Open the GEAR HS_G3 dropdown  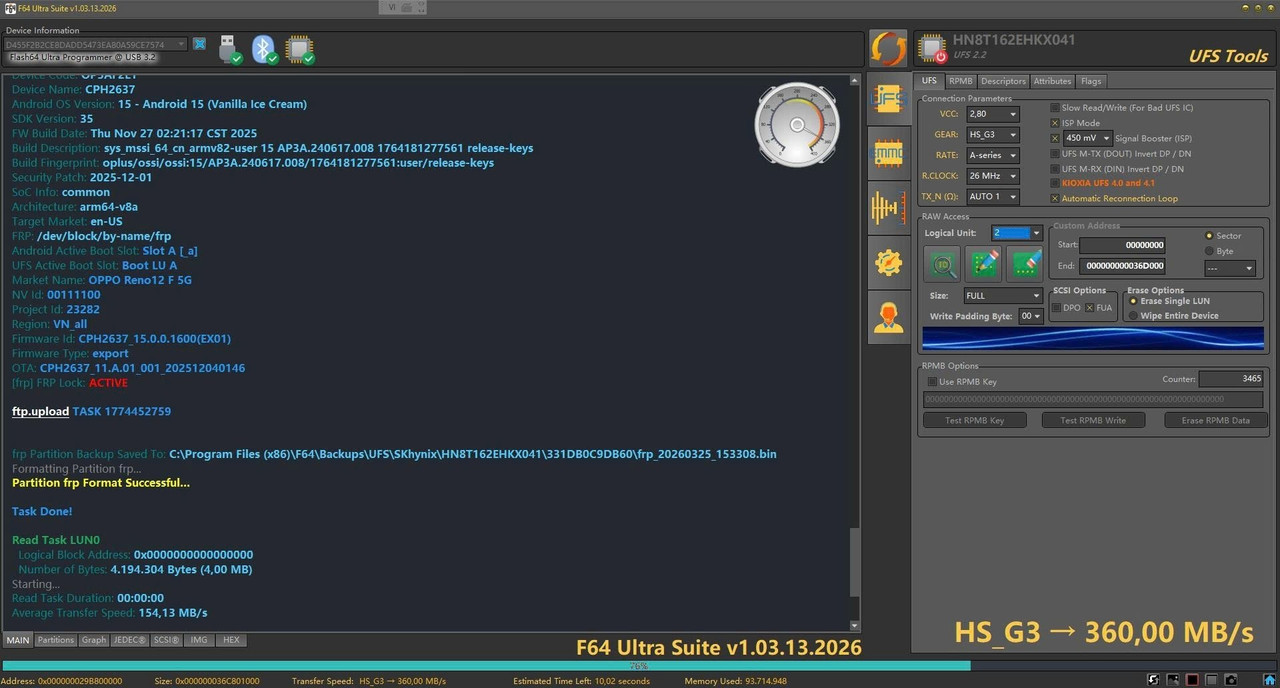click(992, 135)
